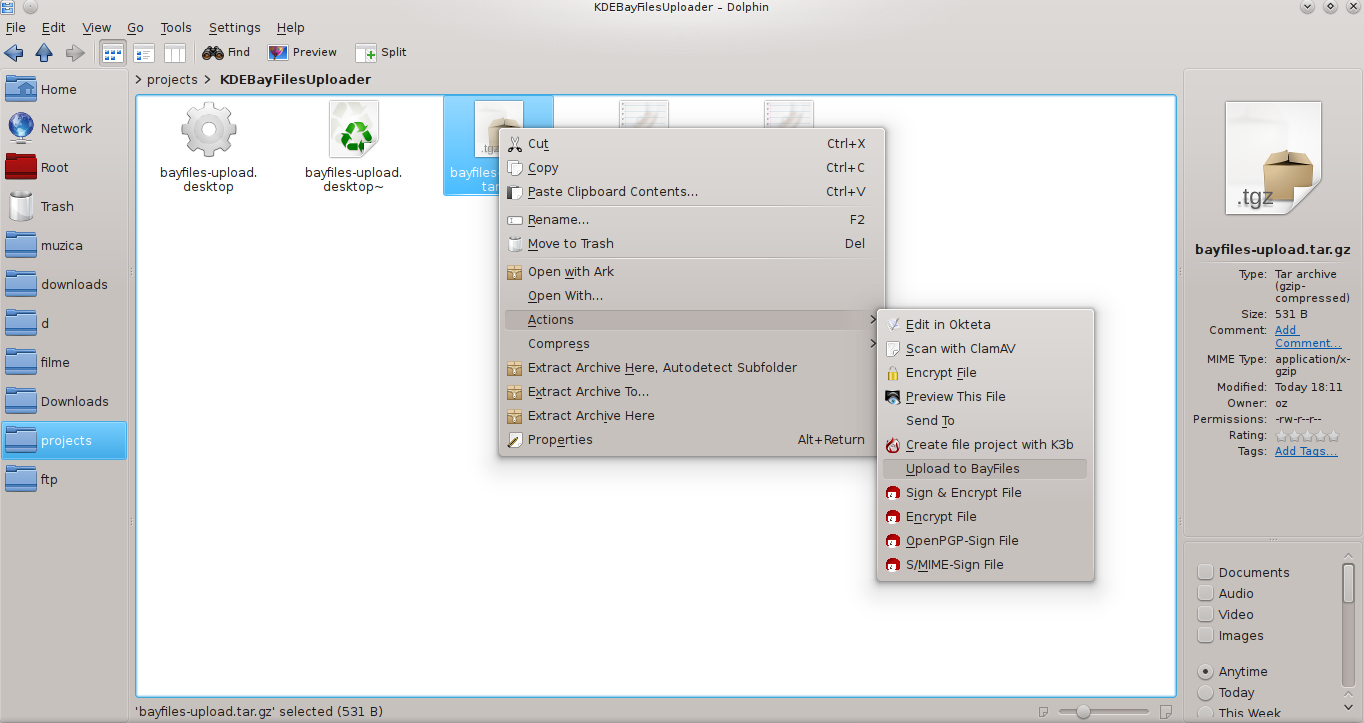Choose Extract Archive To...
1364x723 pixels.
pos(691,392)
